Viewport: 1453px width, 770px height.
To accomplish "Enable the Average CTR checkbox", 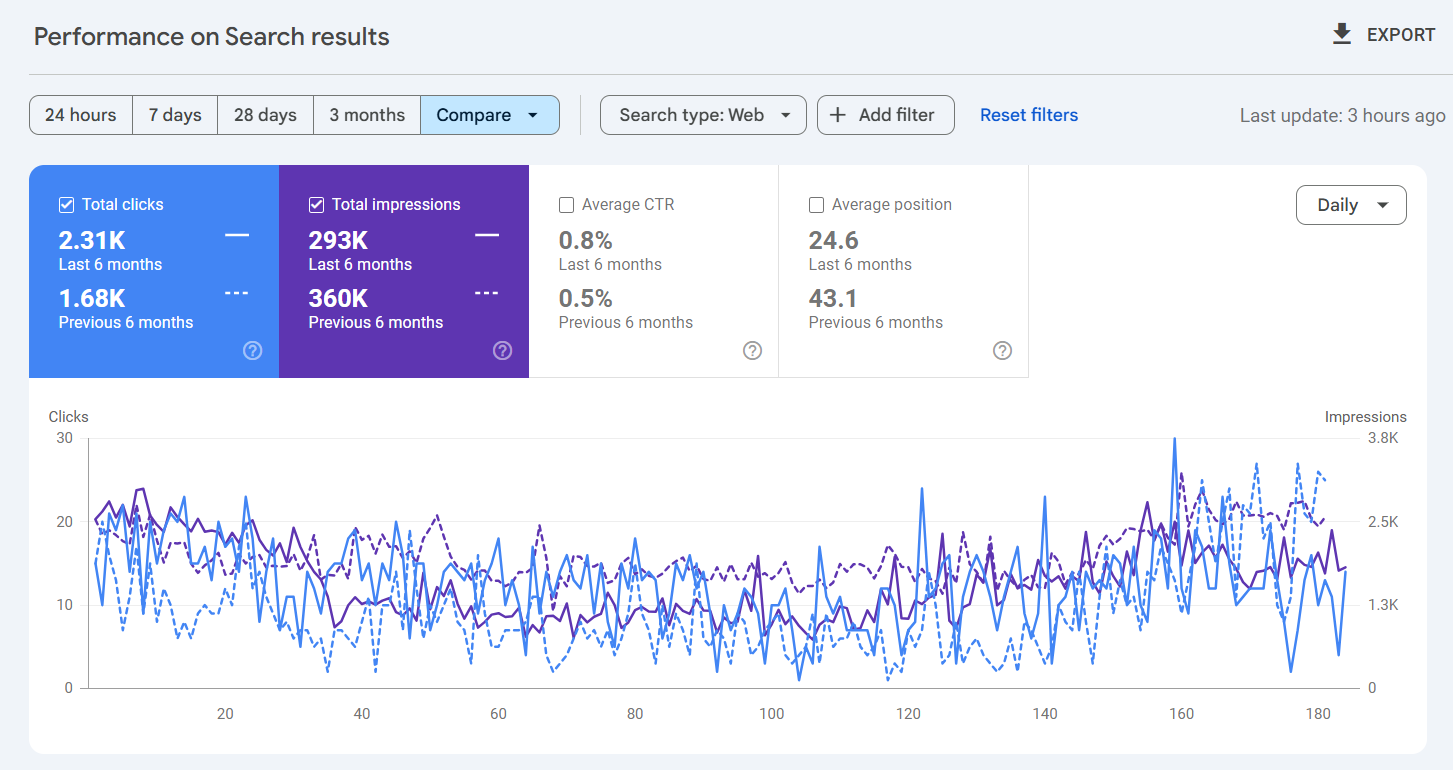I will click(566, 204).
